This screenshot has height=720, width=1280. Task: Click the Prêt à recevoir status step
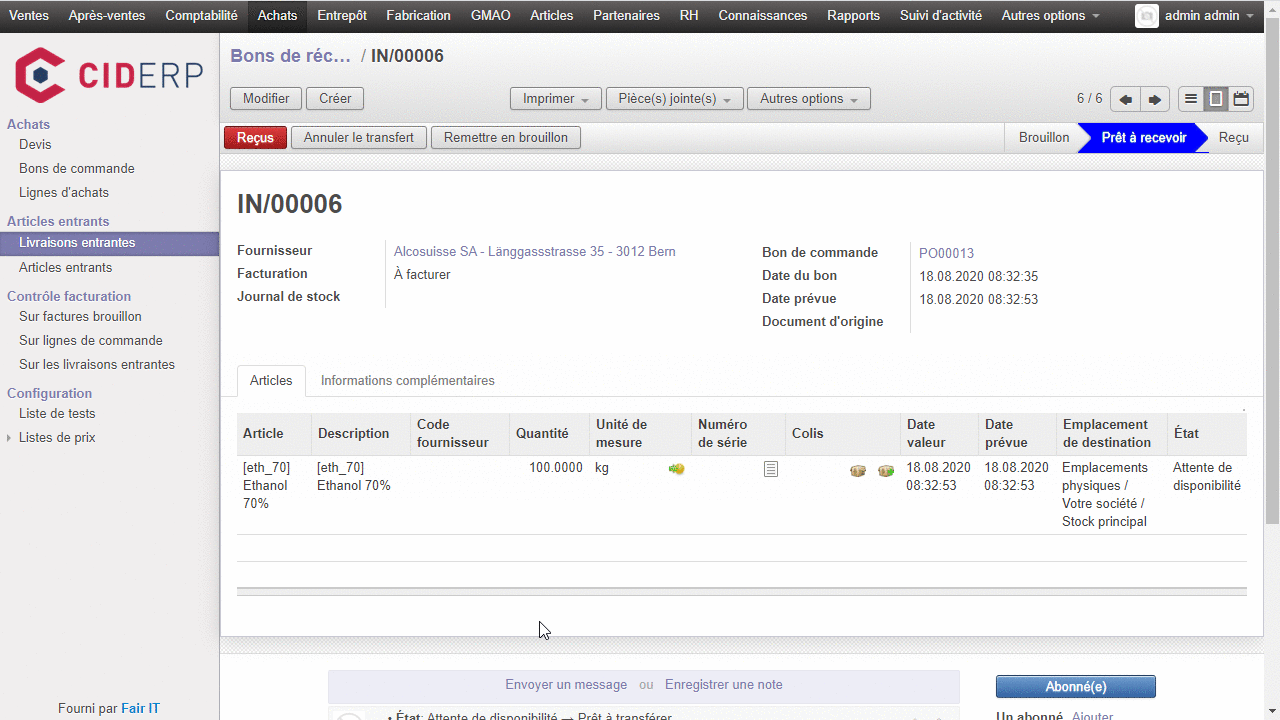click(x=1143, y=138)
